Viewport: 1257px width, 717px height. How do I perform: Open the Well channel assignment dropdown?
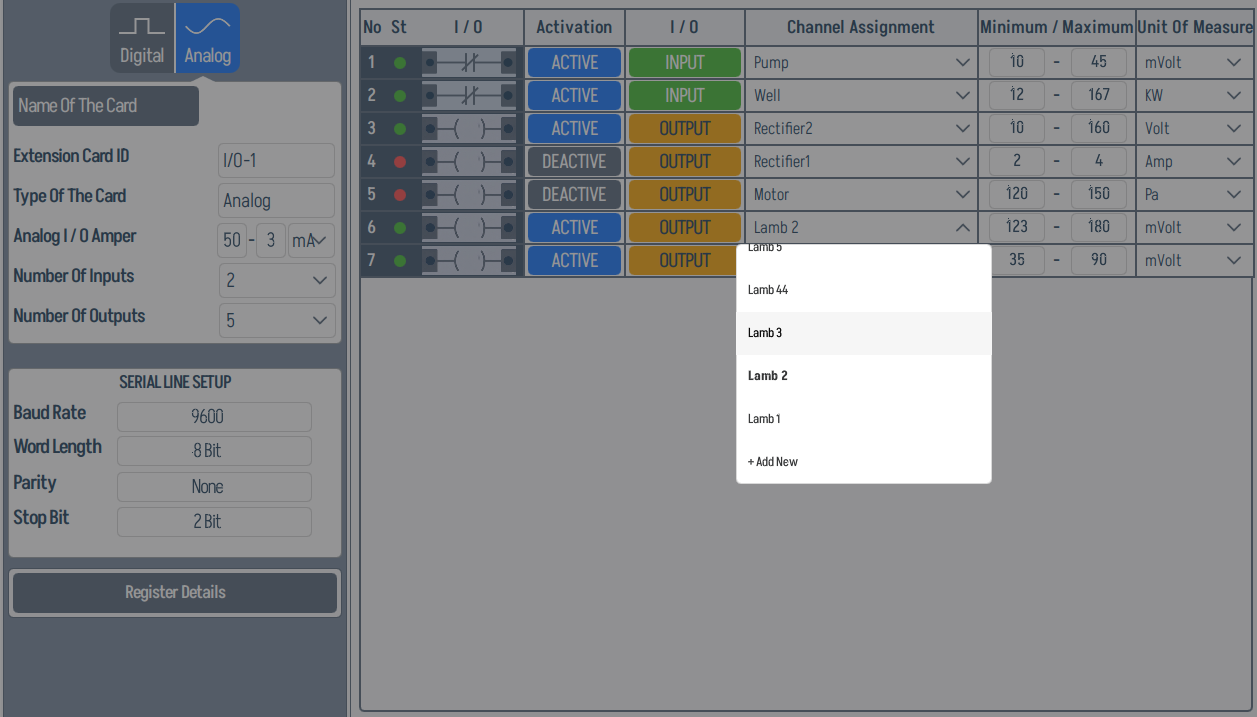point(861,95)
